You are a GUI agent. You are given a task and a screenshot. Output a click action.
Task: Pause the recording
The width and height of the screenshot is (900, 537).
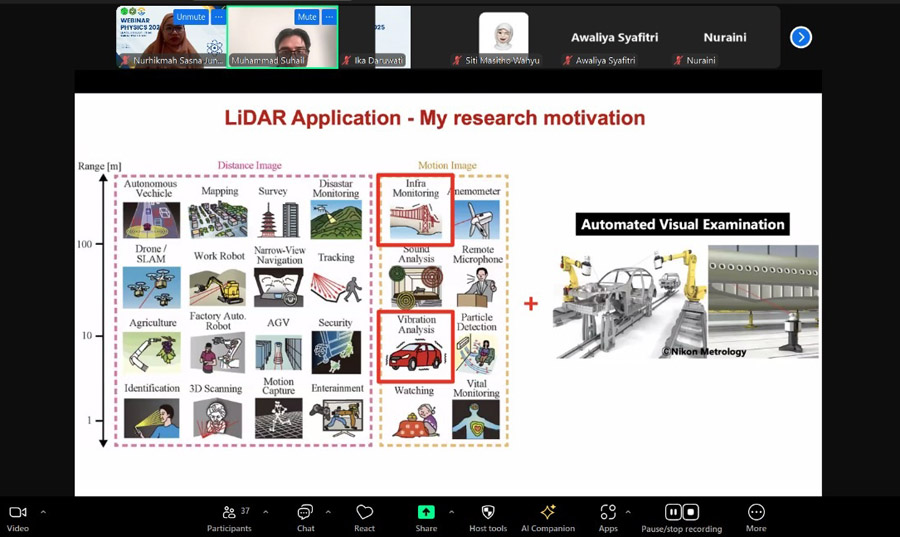click(673, 512)
